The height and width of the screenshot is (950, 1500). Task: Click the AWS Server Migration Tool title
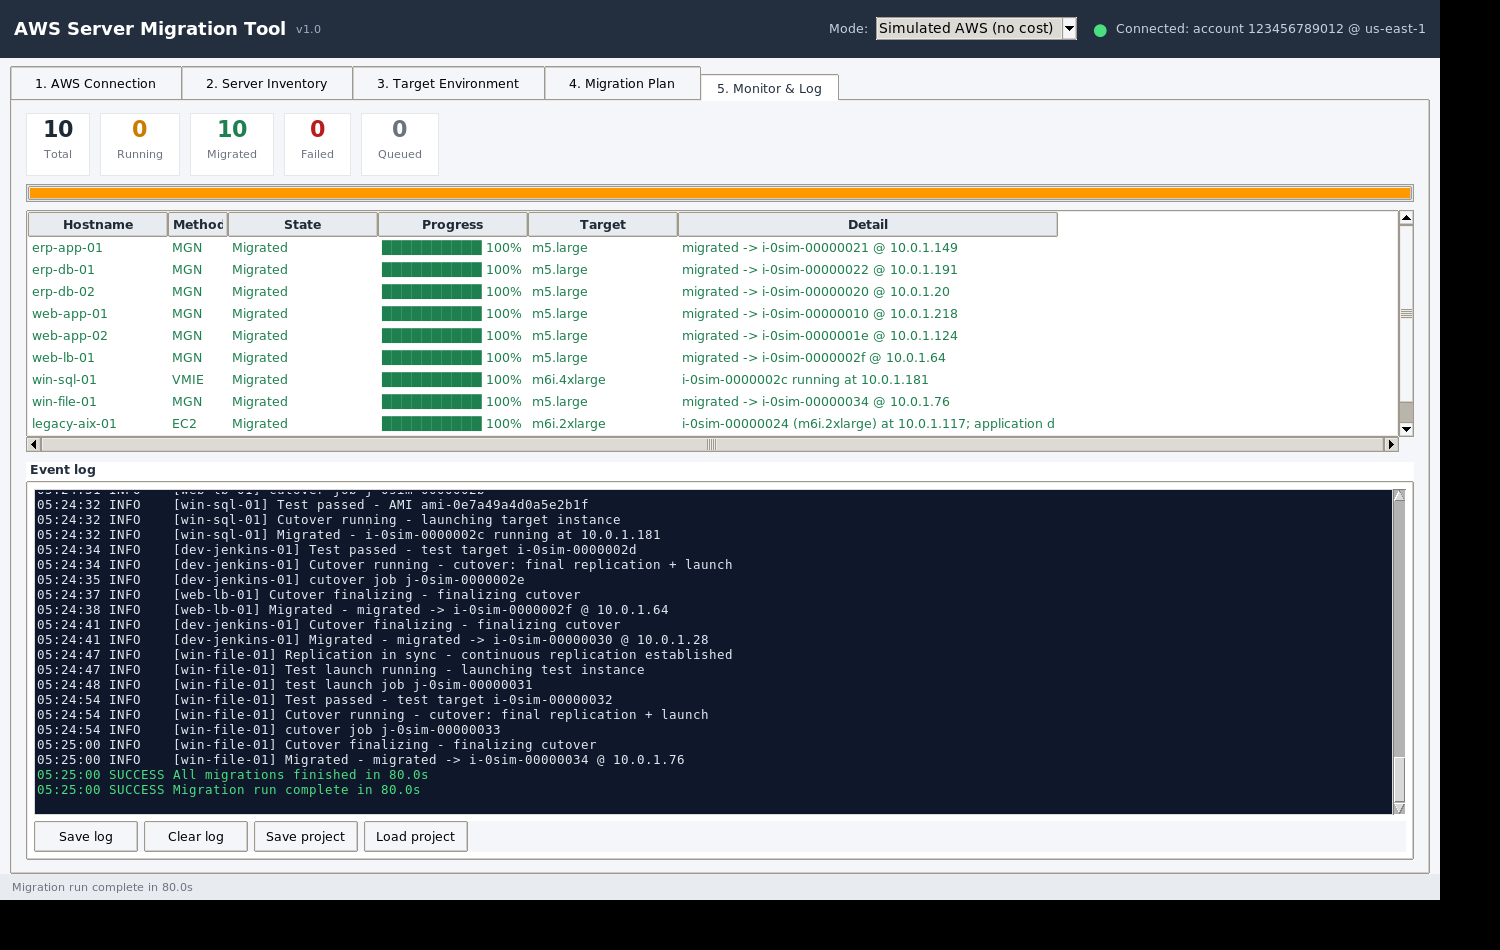[150, 29]
